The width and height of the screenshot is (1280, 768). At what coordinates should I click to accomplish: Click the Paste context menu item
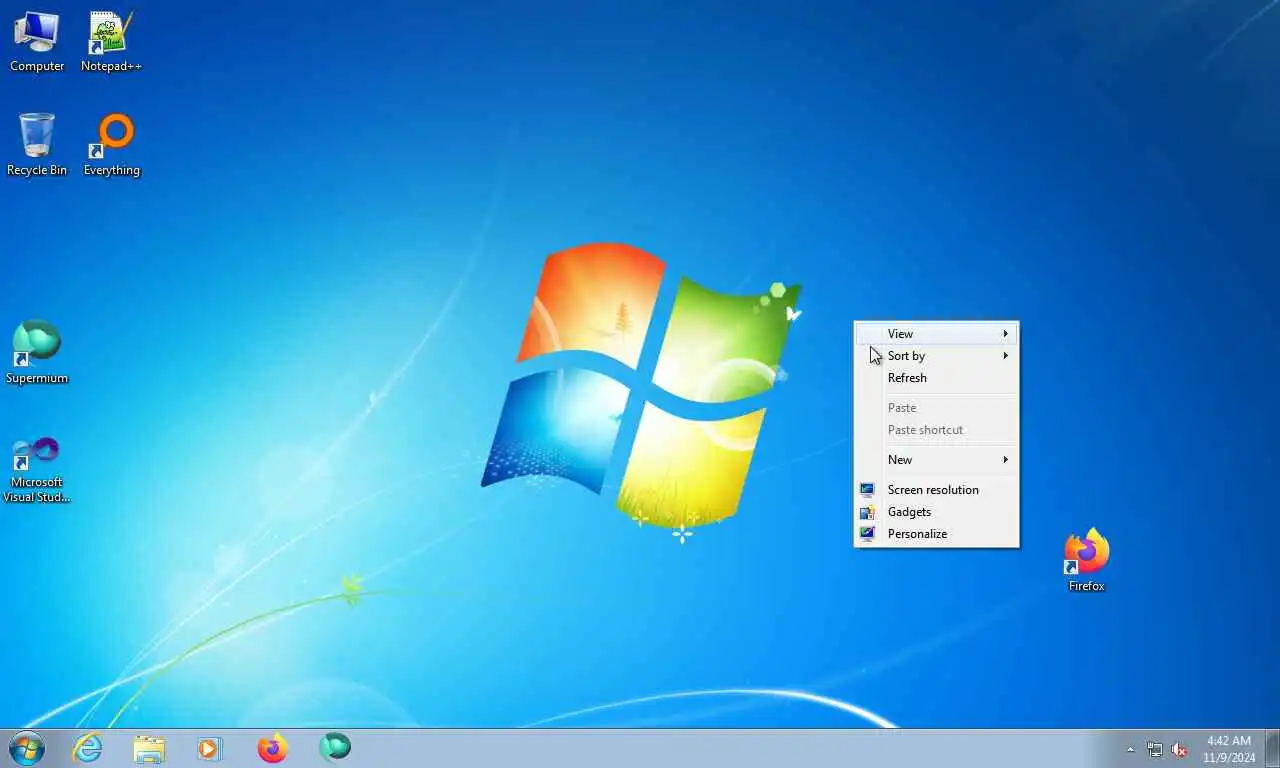pyautogui.click(x=936, y=408)
